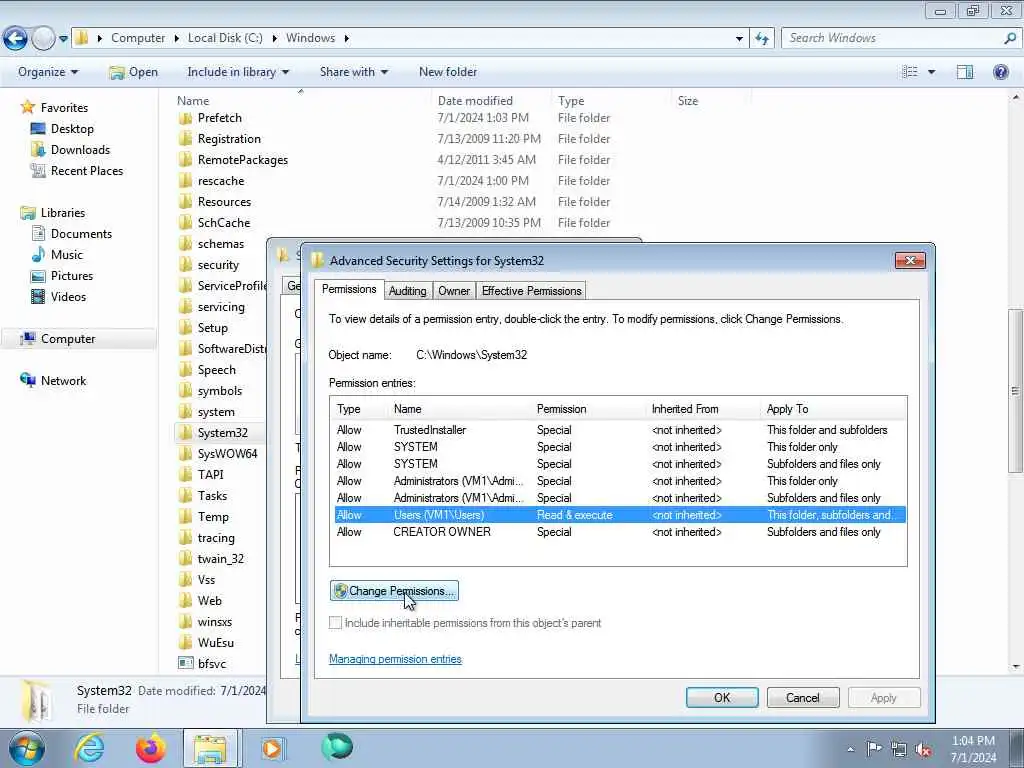
Task: Expand the arrow after Windows breadcrumb
Action: click(347, 39)
